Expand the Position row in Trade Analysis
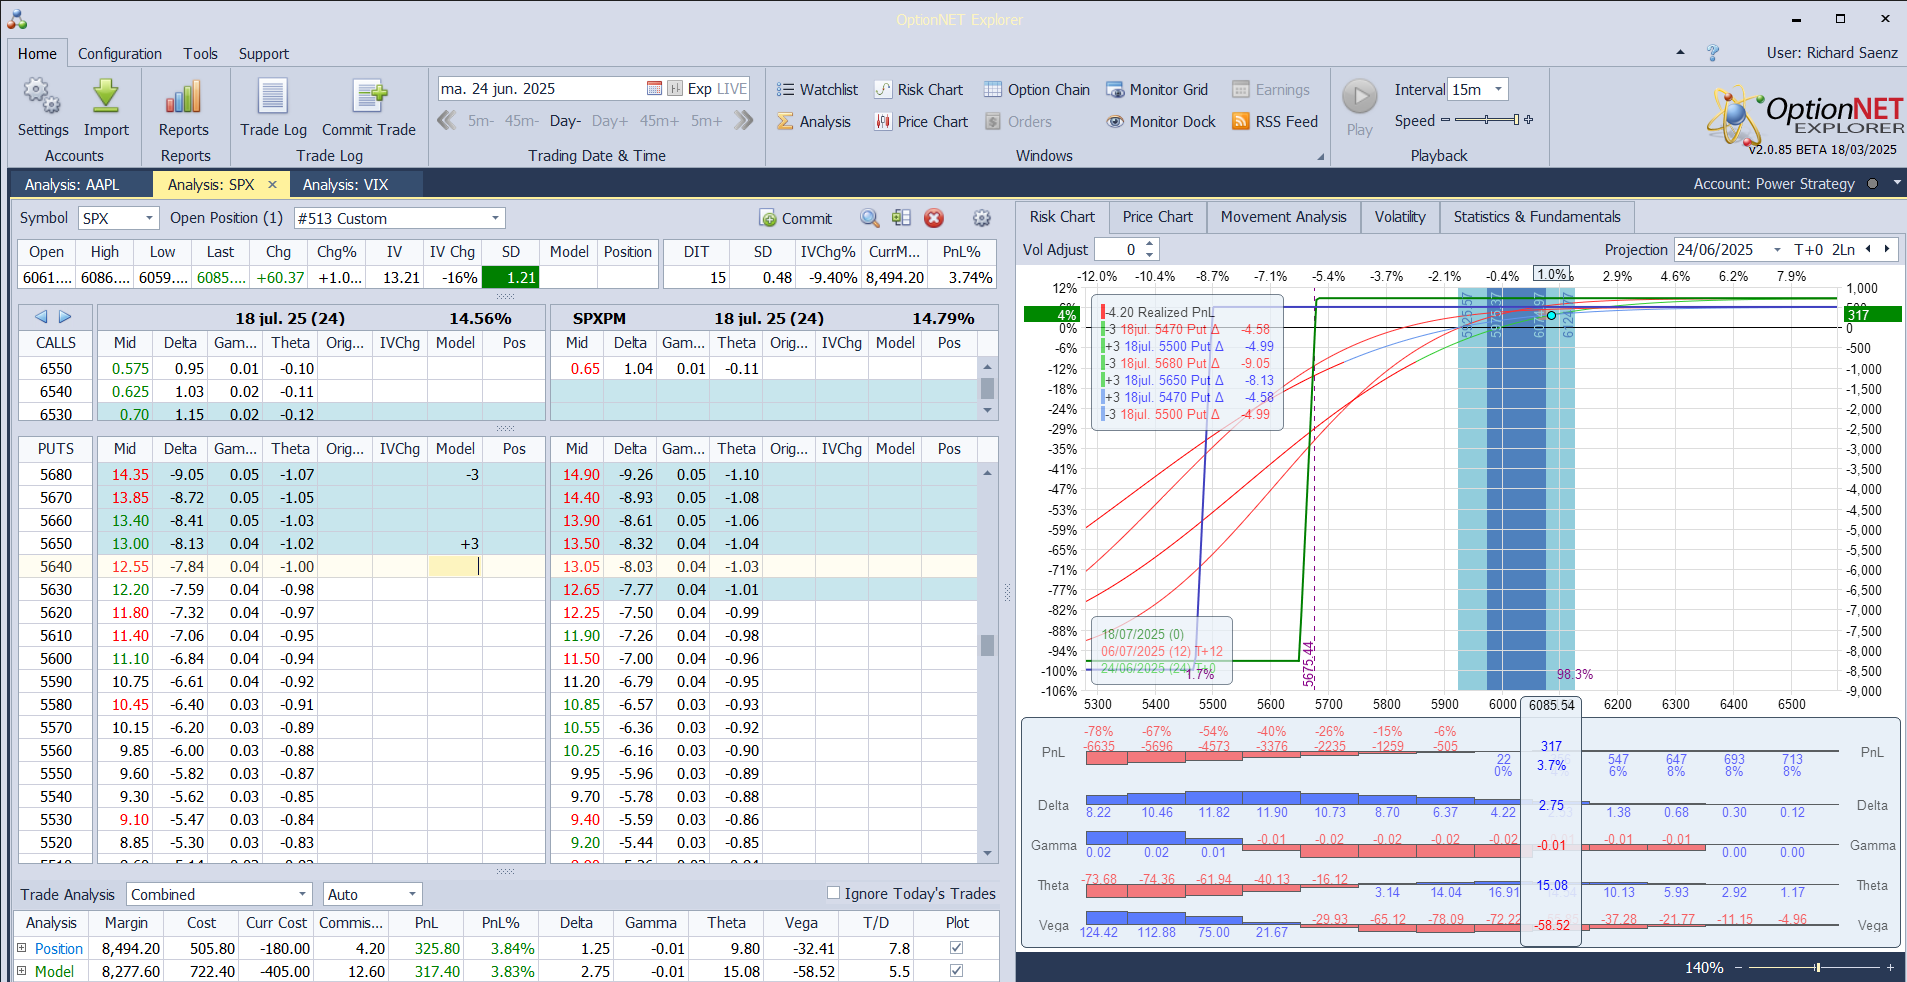The width and height of the screenshot is (1907, 982). 21,947
